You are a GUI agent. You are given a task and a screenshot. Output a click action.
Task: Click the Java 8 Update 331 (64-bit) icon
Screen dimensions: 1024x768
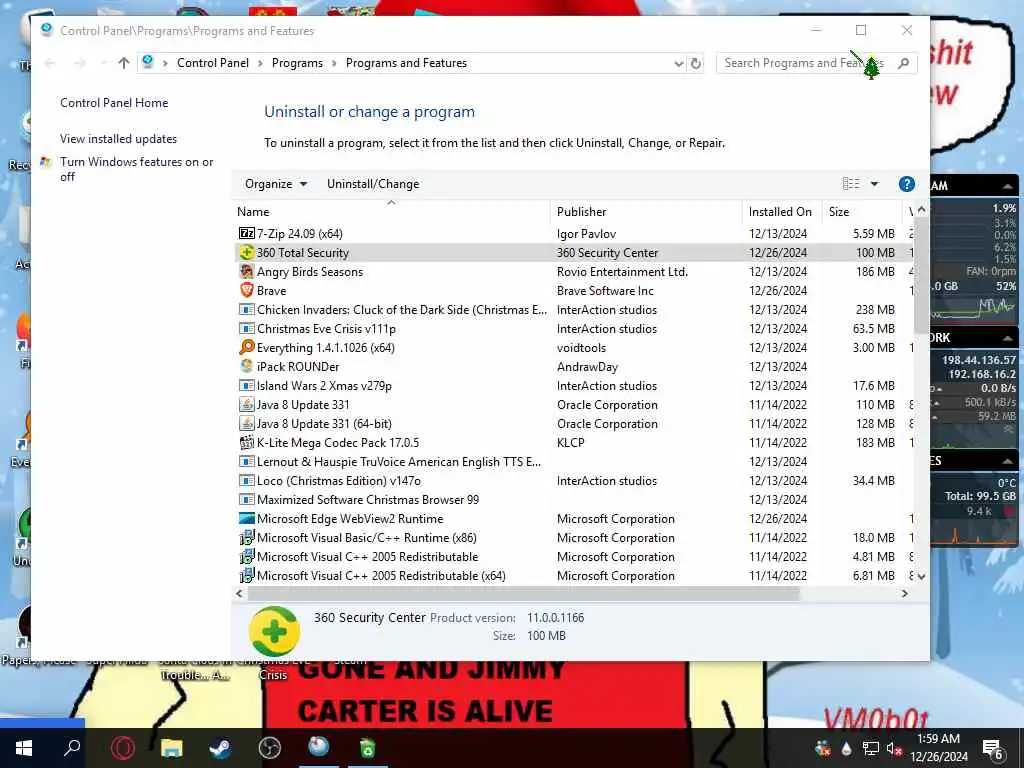(246, 423)
